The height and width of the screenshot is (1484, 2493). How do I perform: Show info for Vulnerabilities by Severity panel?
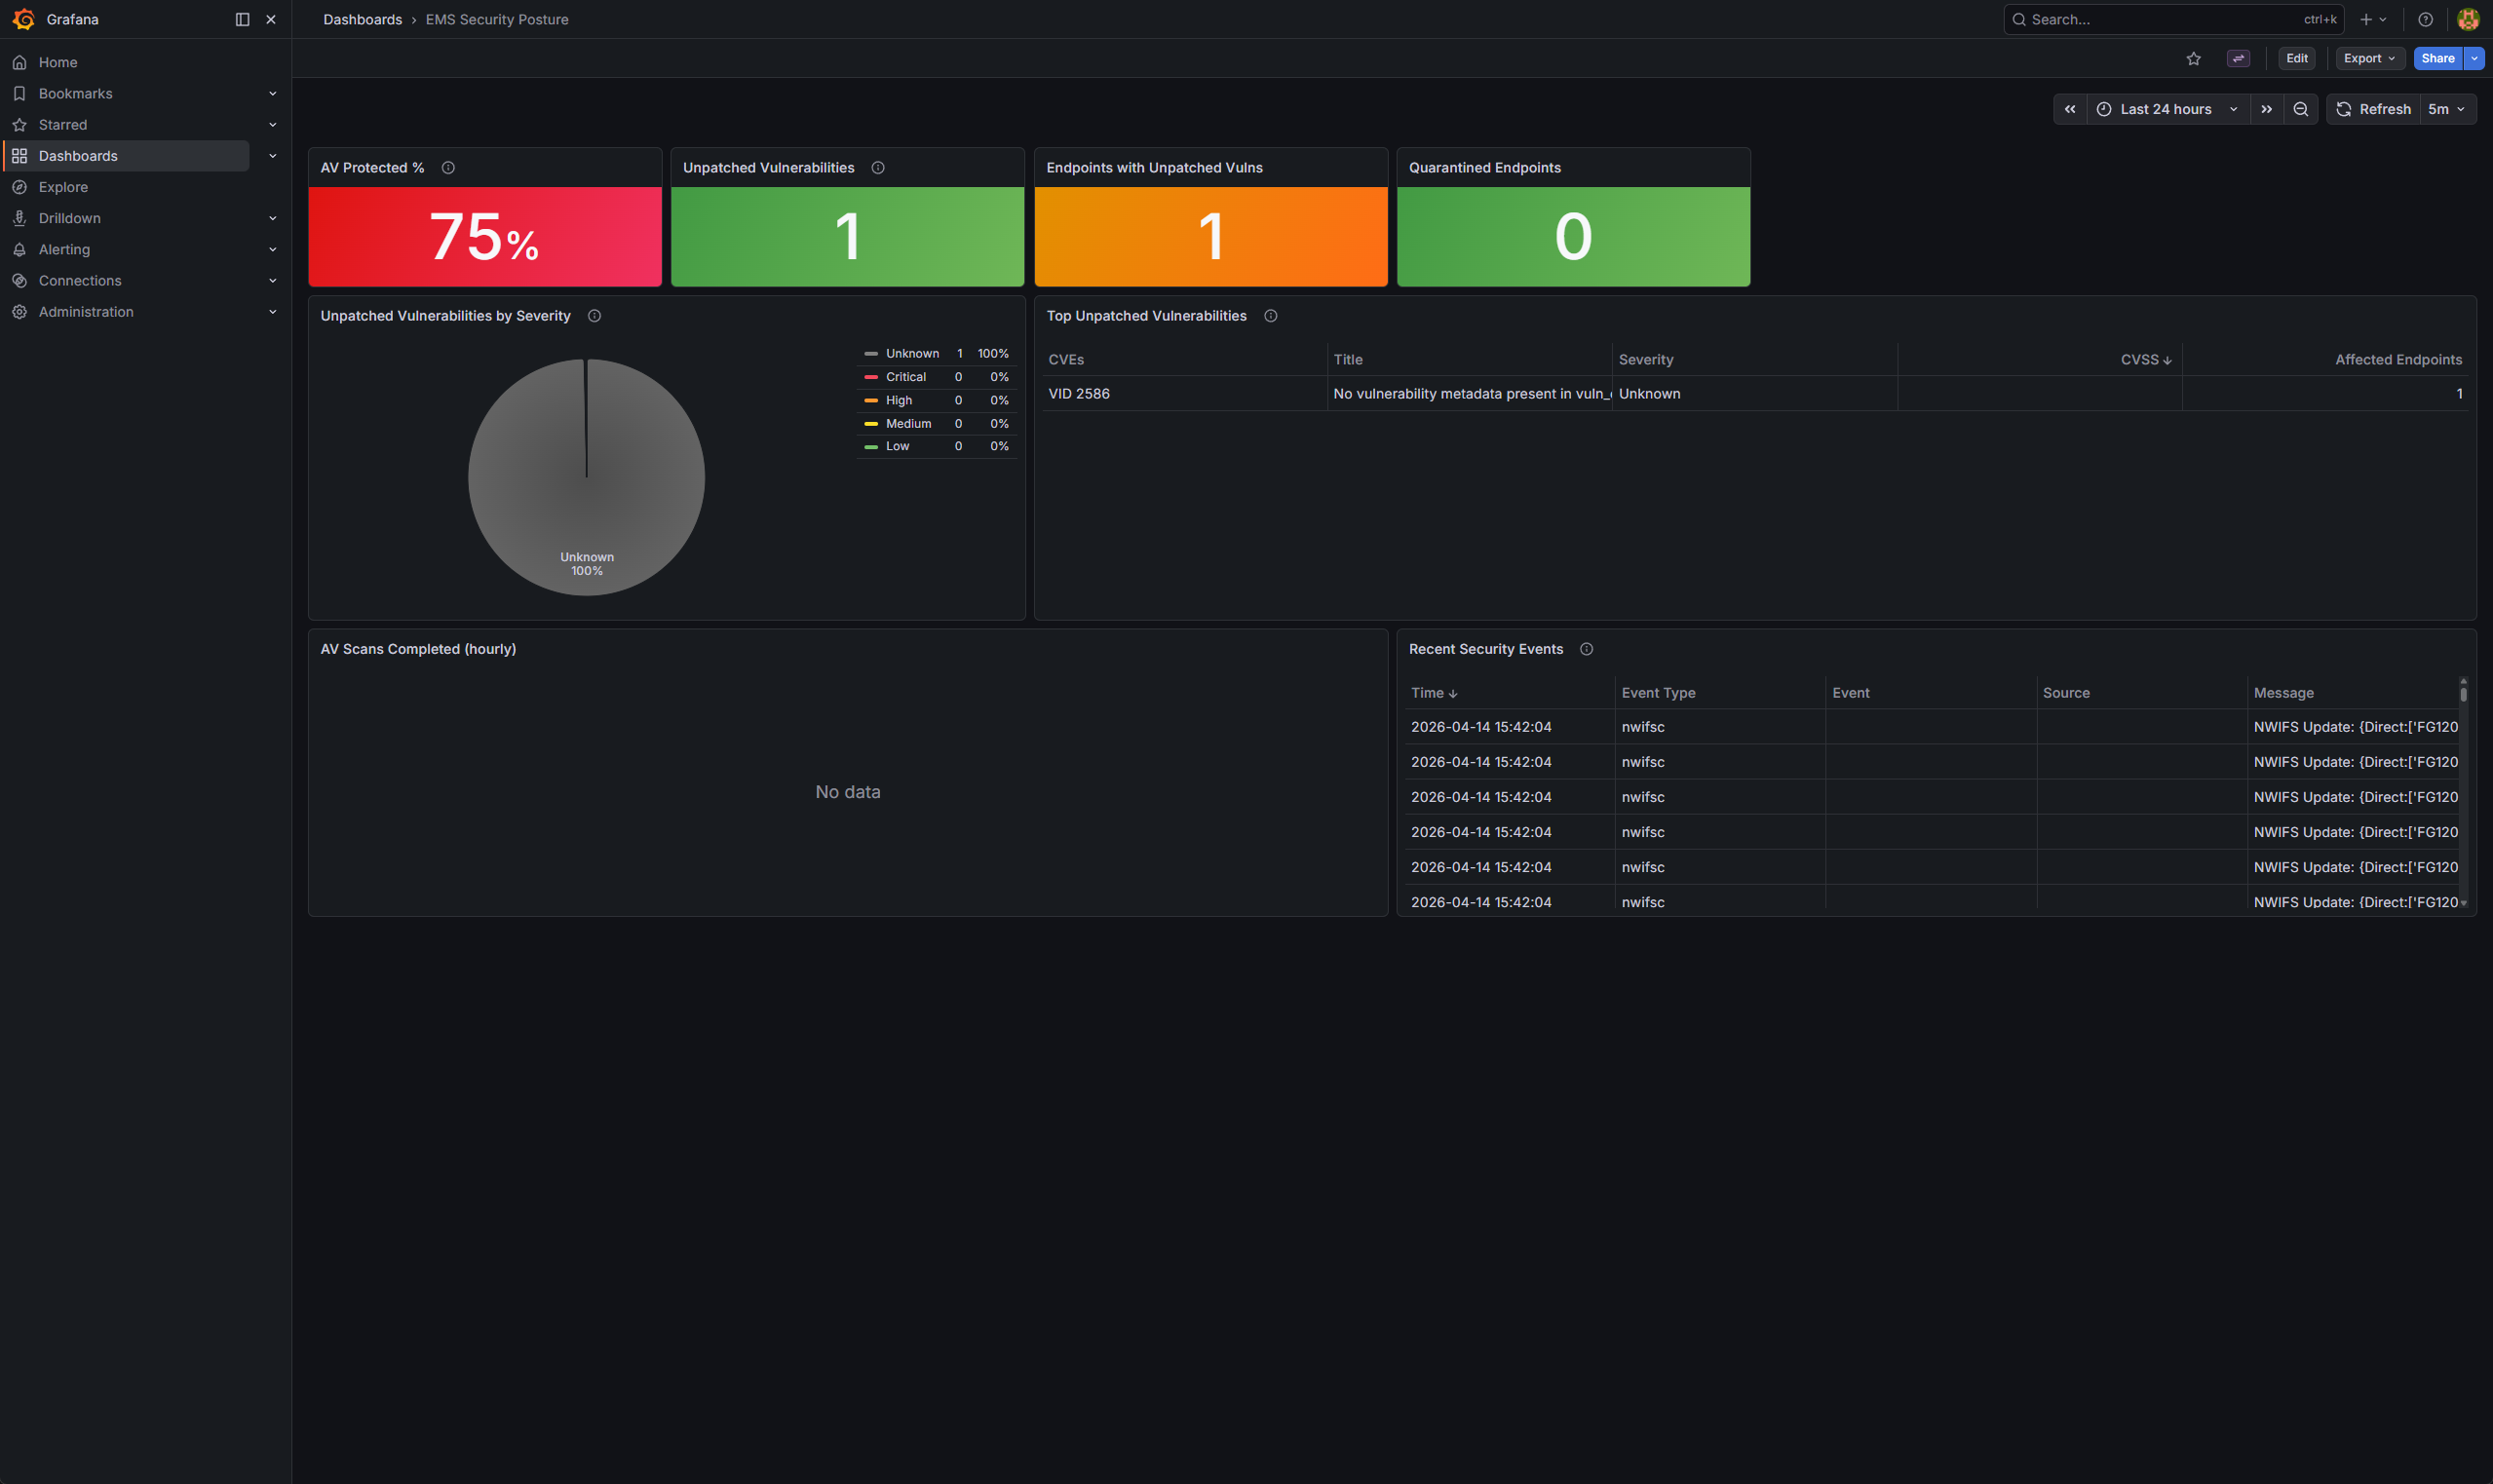(x=594, y=316)
